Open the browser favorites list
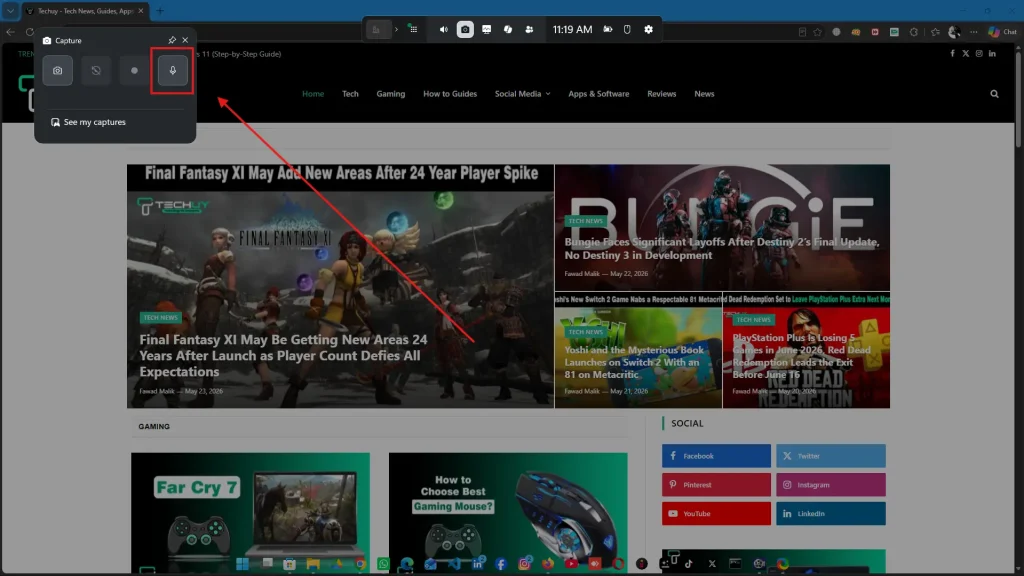Screen dimensions: 1024x576 pos(935,32)
